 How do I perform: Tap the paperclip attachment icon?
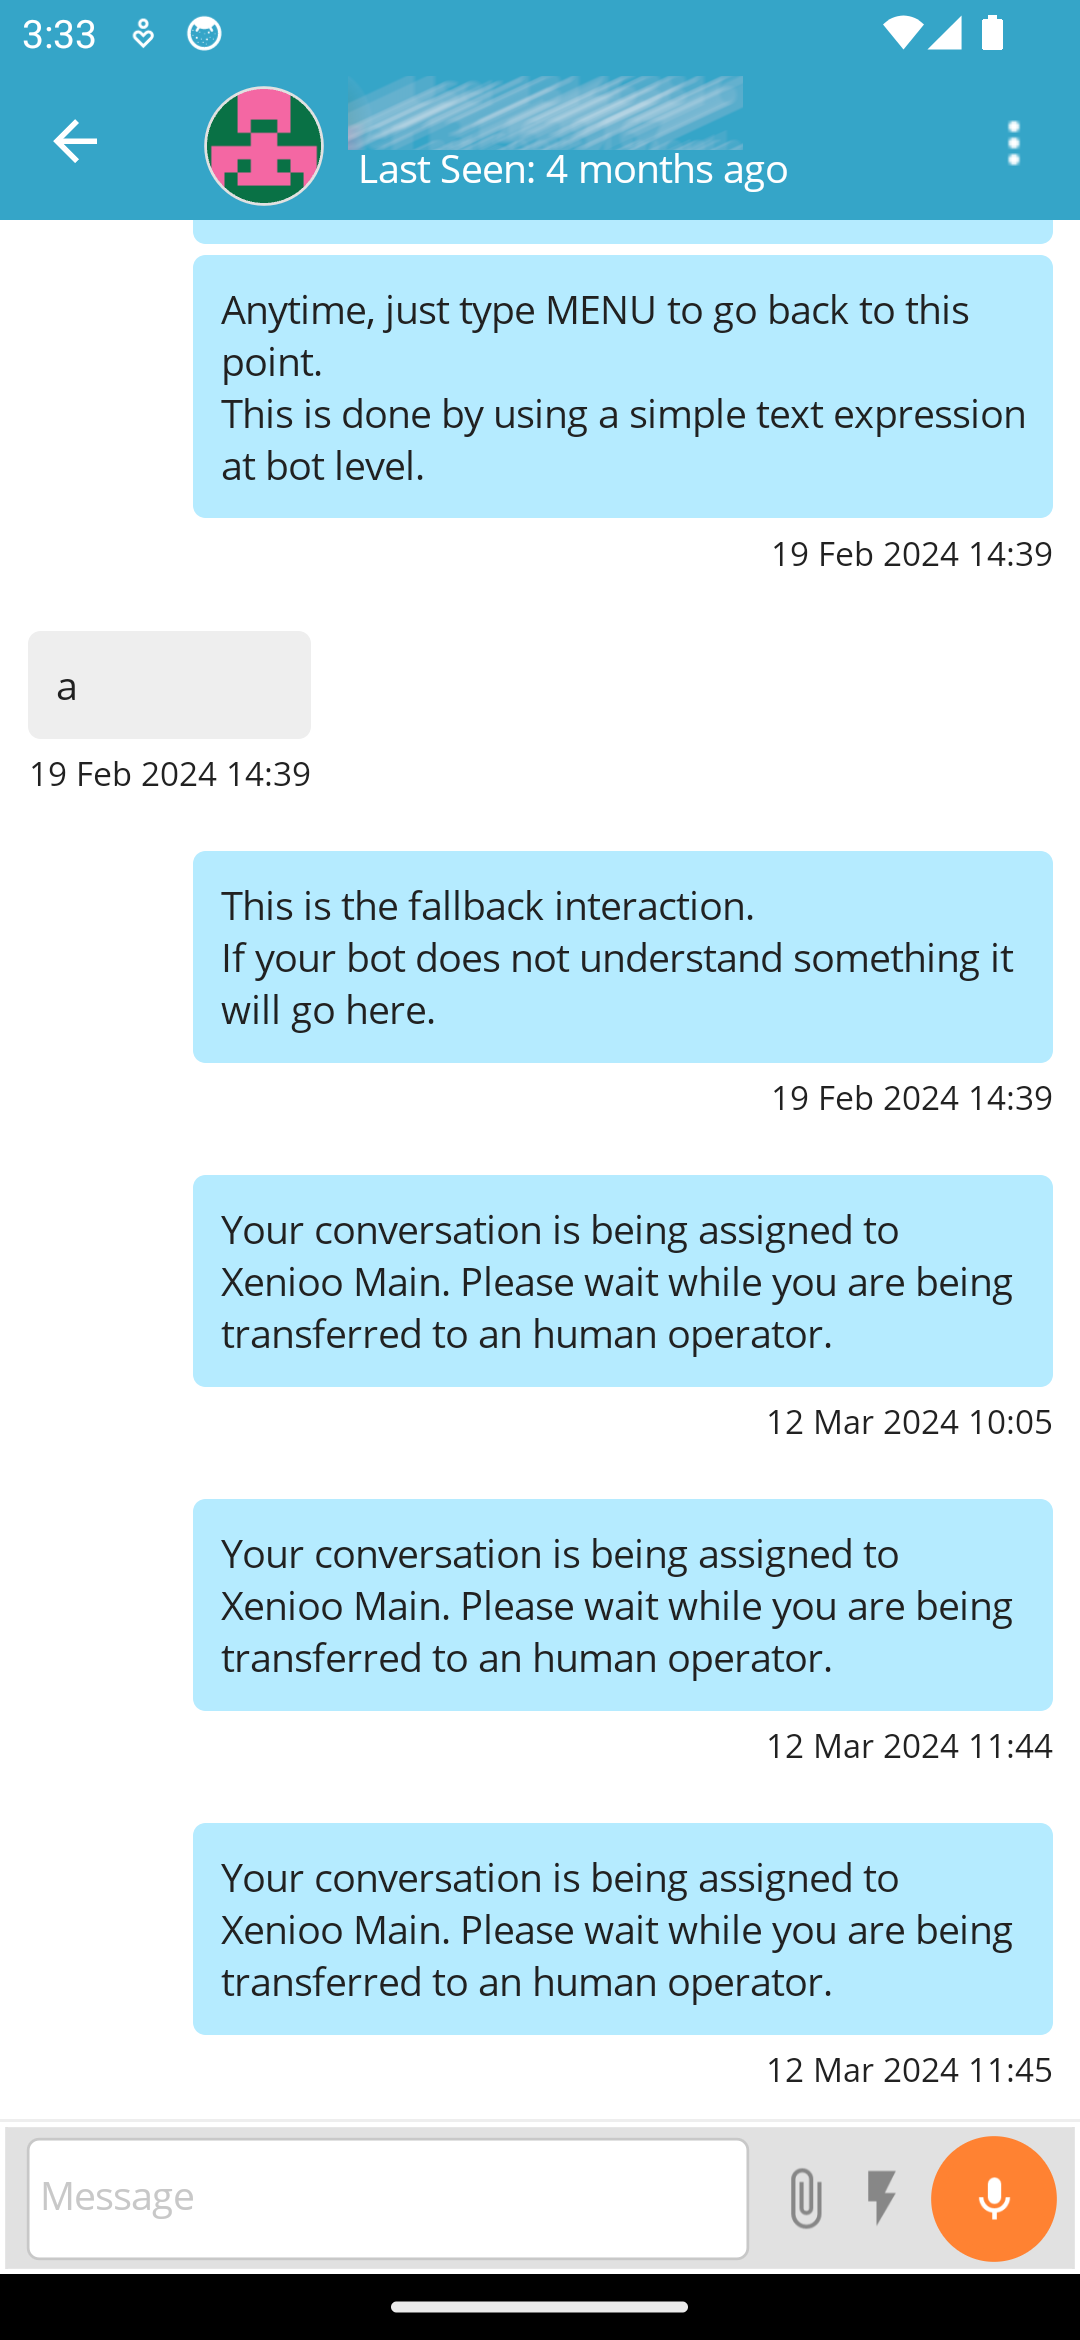pos(806,2198)
